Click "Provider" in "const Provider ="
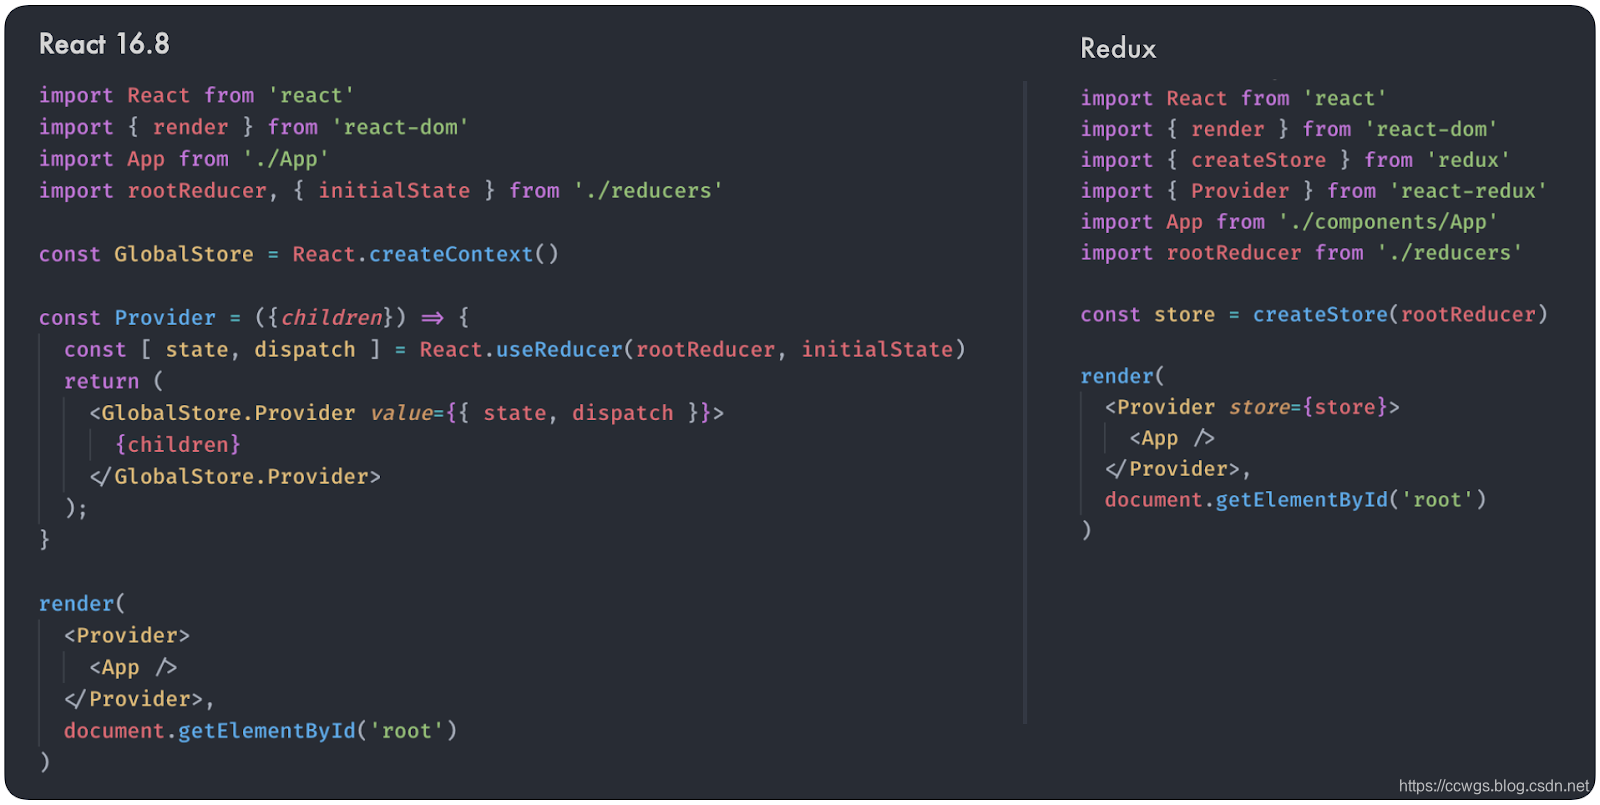The image size is (1600, 805). (165, 317)
